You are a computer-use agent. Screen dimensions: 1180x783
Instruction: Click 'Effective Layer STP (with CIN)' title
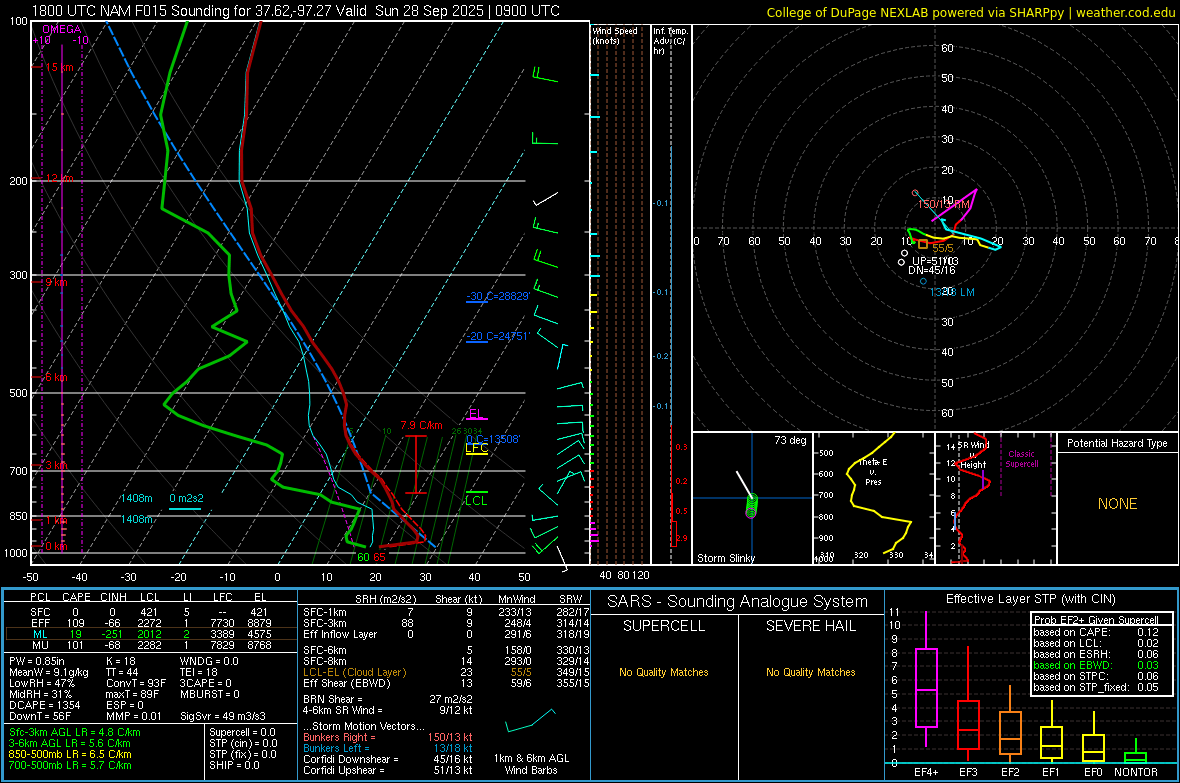click(x=1030, y=599)
